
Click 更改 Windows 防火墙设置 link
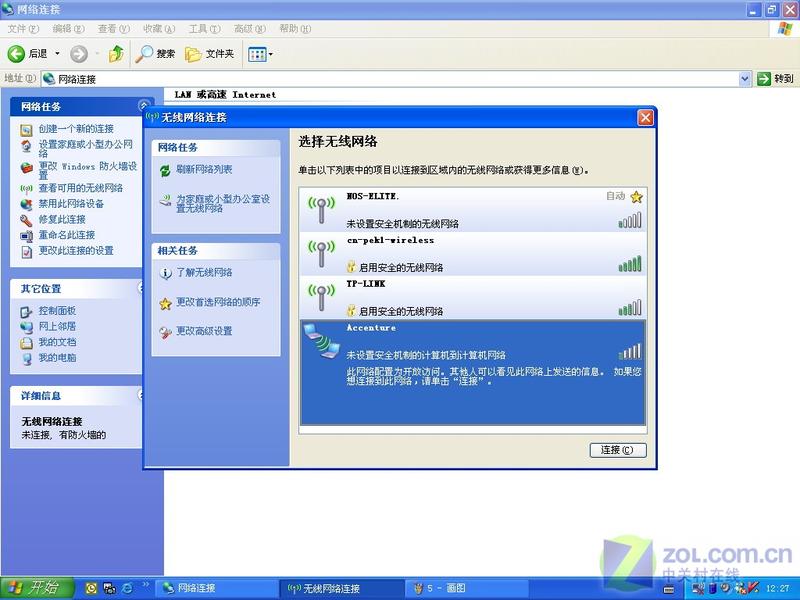[x=88, y=170]
